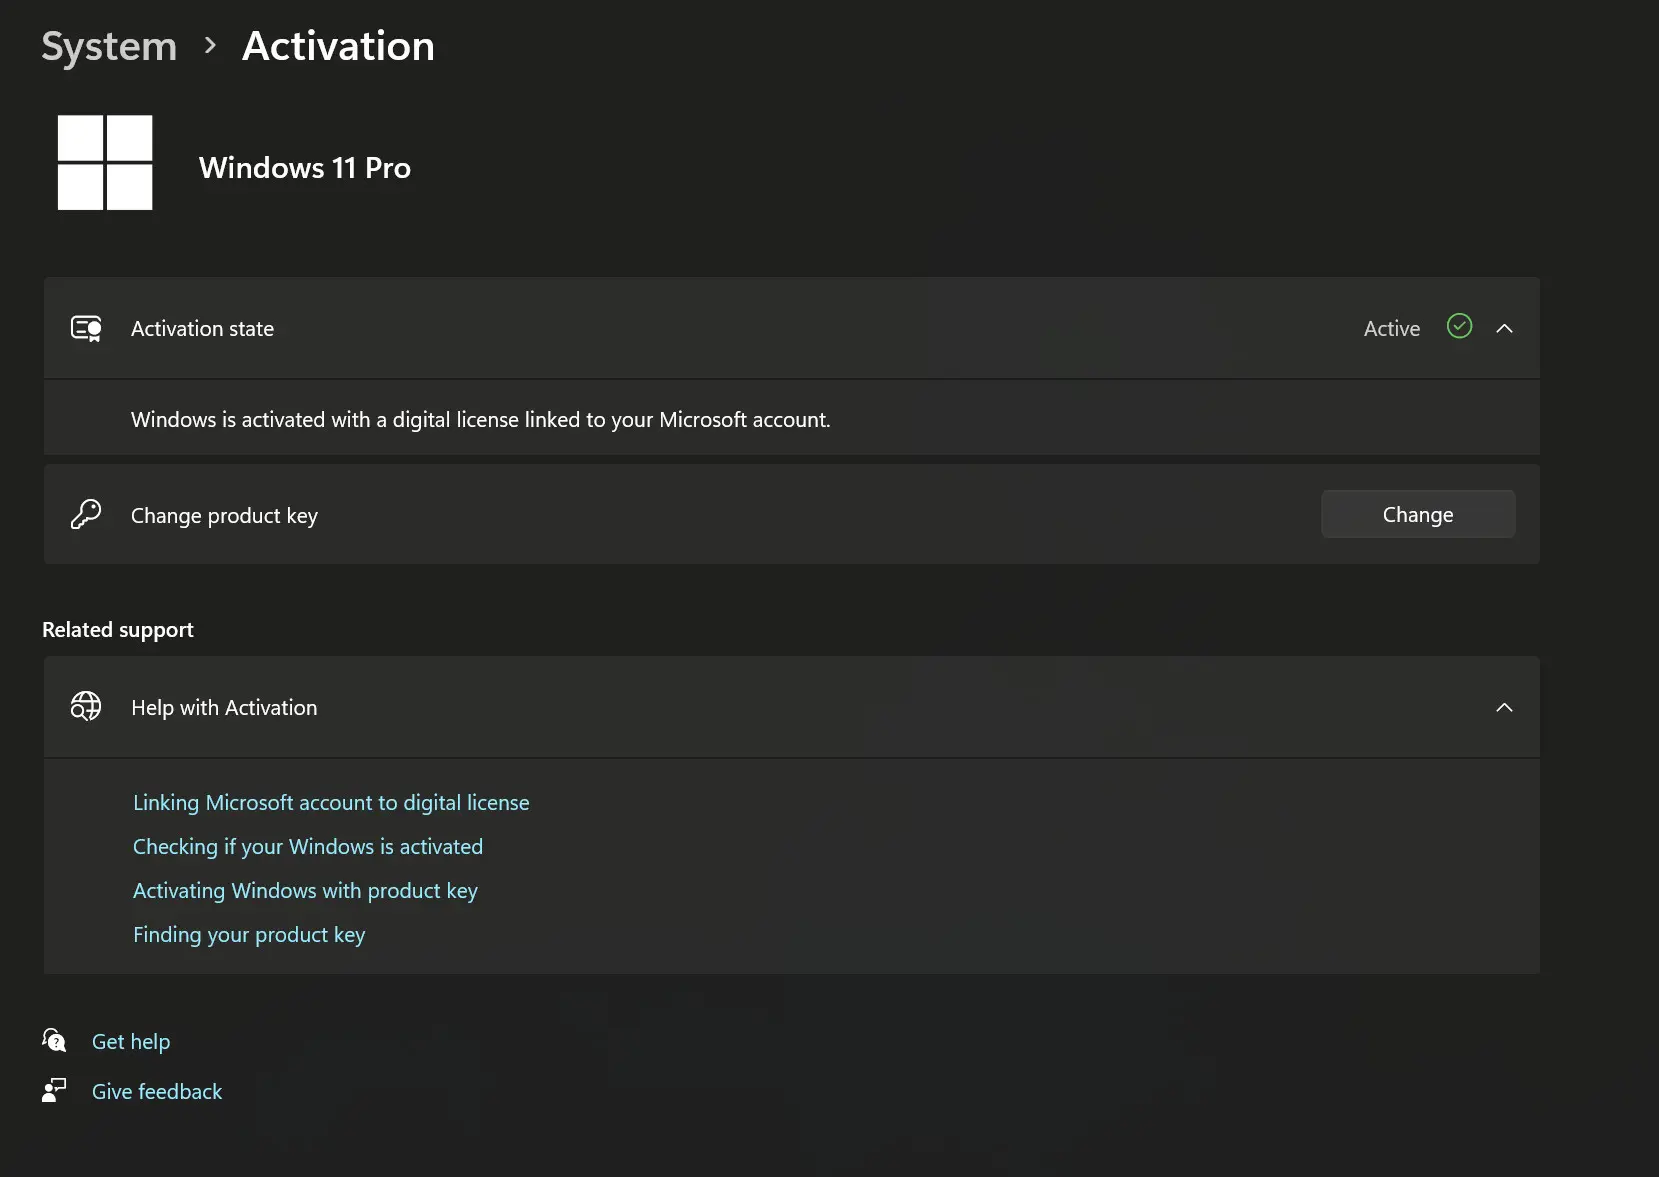The height and width of the screenshot is (1177, 1659).
Task: Open Checking if your Windows is activated link
Action: (x=308, y=846)
